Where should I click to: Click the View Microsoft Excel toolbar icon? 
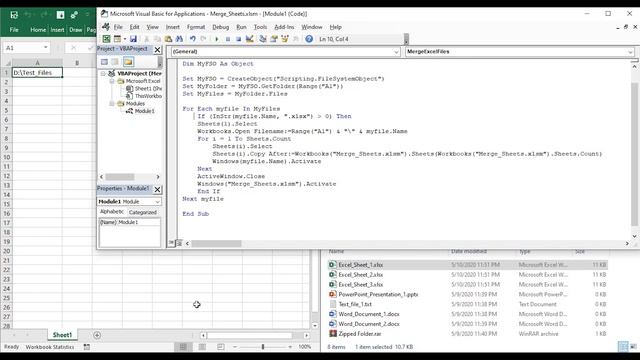click(x=106, y=39)
